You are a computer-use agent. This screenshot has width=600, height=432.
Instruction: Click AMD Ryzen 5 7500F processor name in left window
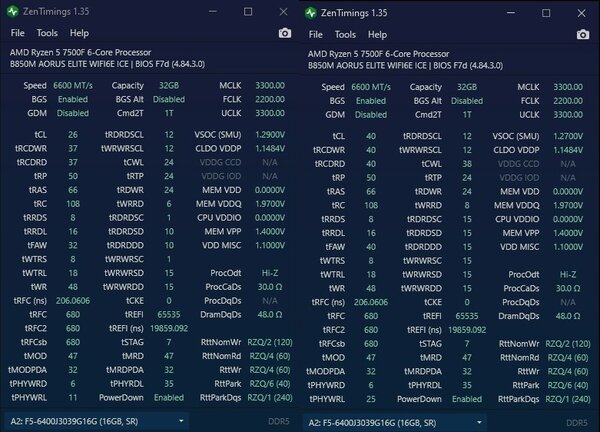point(80,52)
